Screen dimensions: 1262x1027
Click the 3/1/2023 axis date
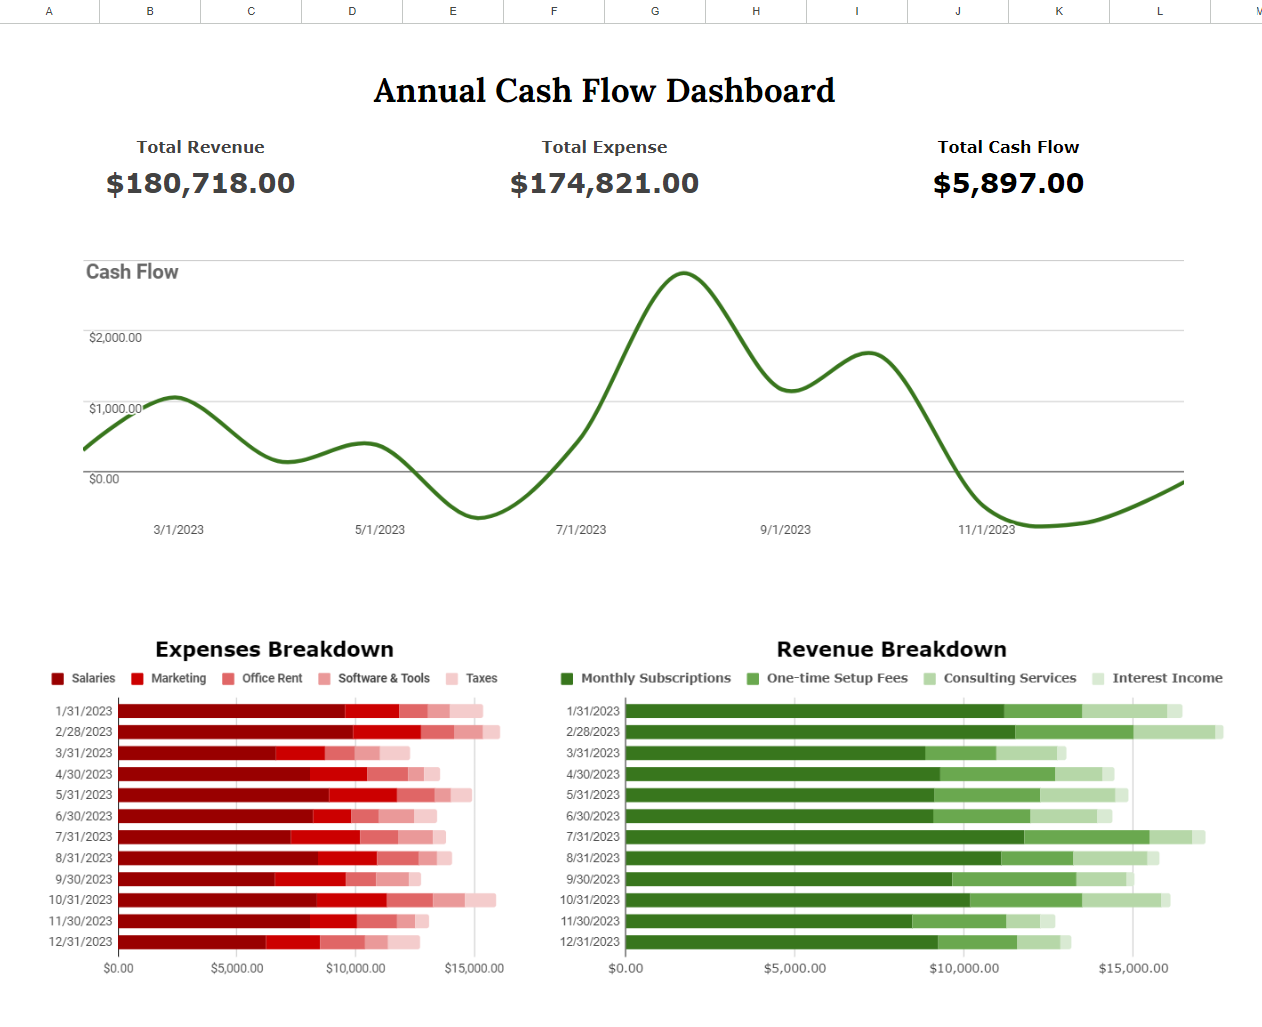pos(178,530)
